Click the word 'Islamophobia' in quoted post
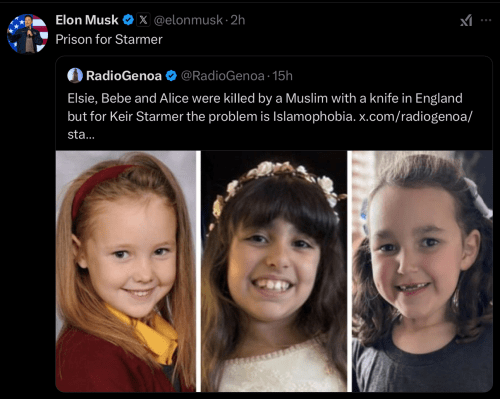Viewport: 500px width, 399px height. pyautogui.click(x=314, y=117)
